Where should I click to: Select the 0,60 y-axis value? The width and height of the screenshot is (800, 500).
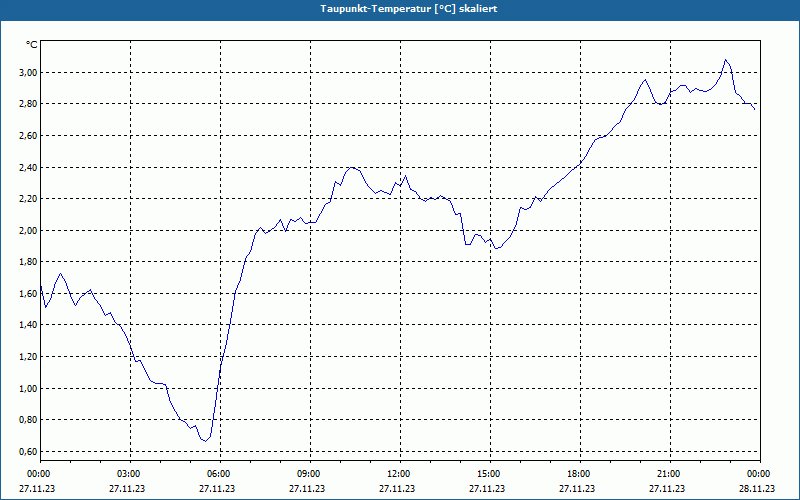pos(30,452)
